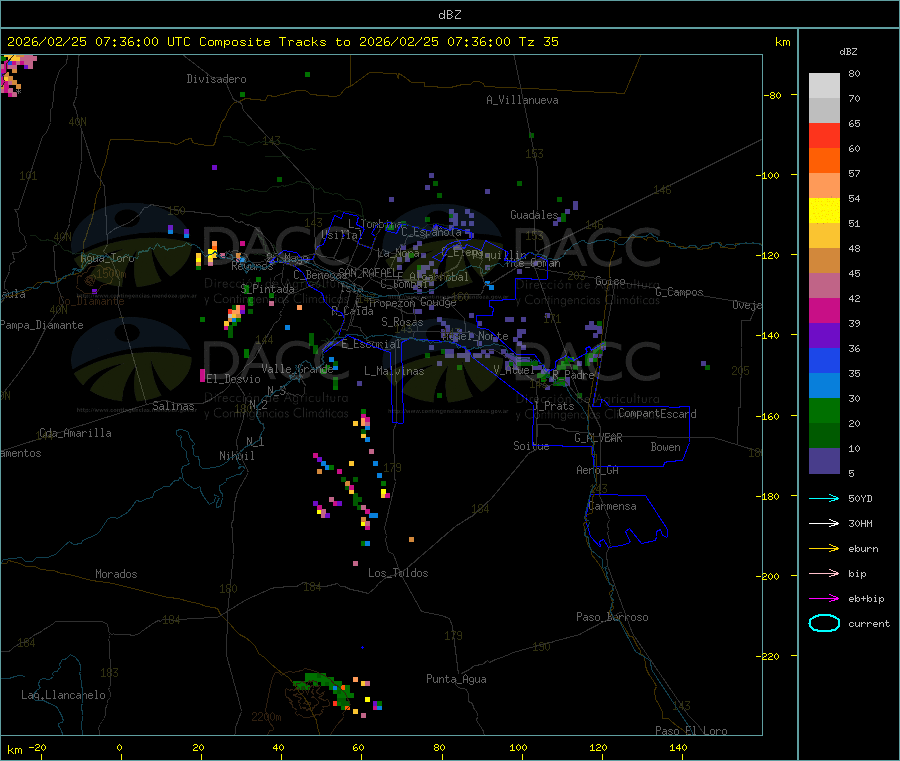
Task: Click the 'G_Campos' map label
Action: pos(679,292)
